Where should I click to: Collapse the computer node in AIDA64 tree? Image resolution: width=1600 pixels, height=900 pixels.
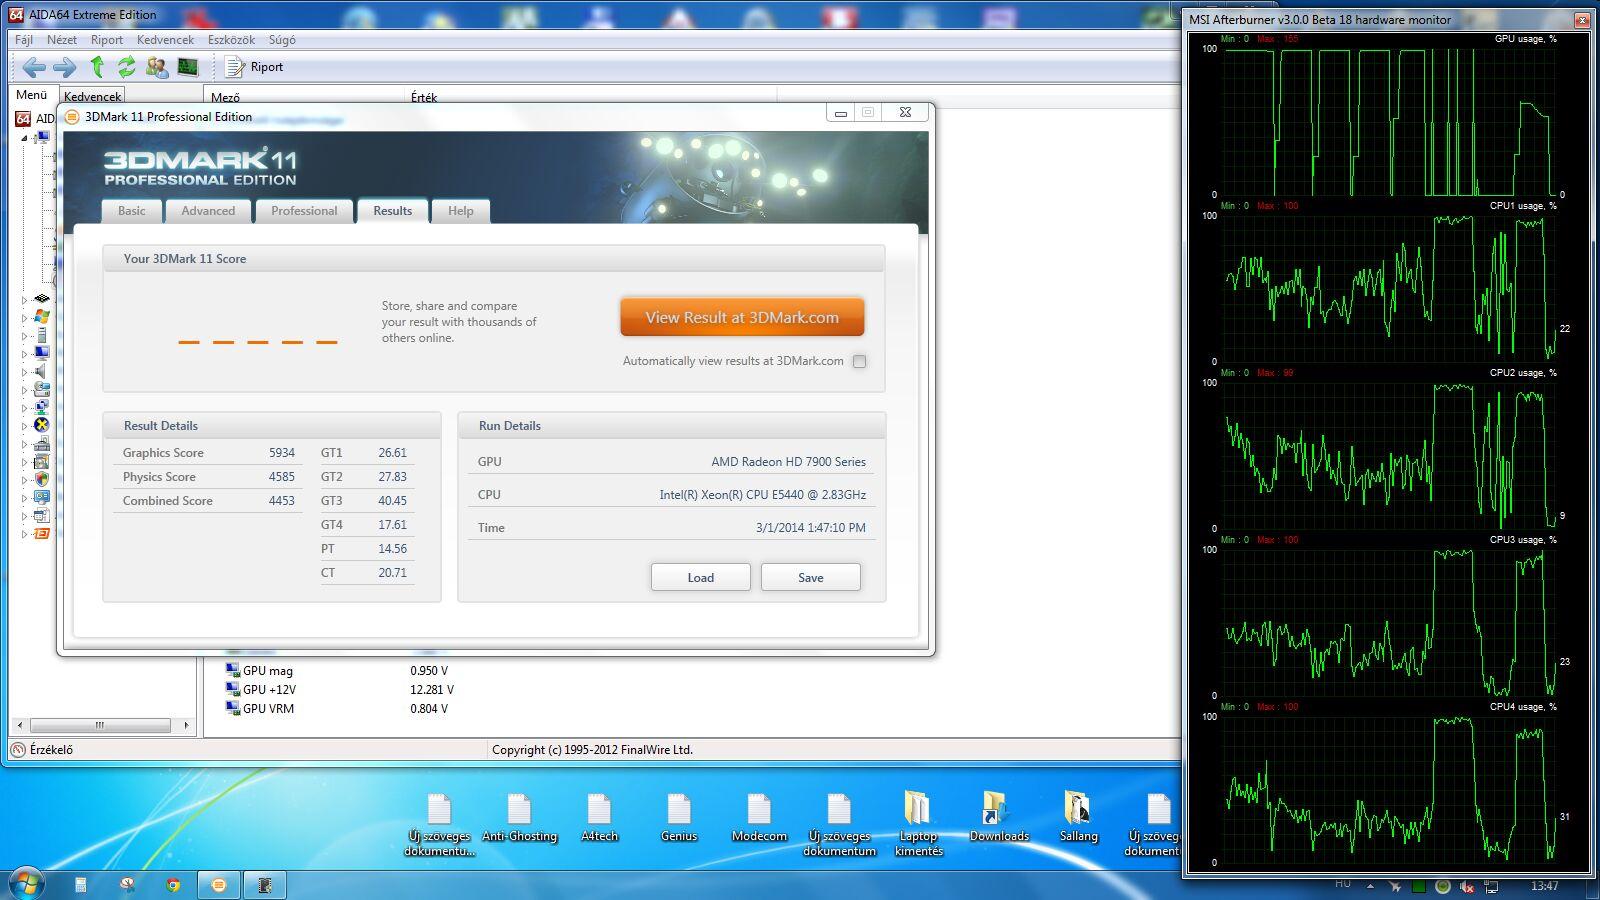(x=25, y=138)
